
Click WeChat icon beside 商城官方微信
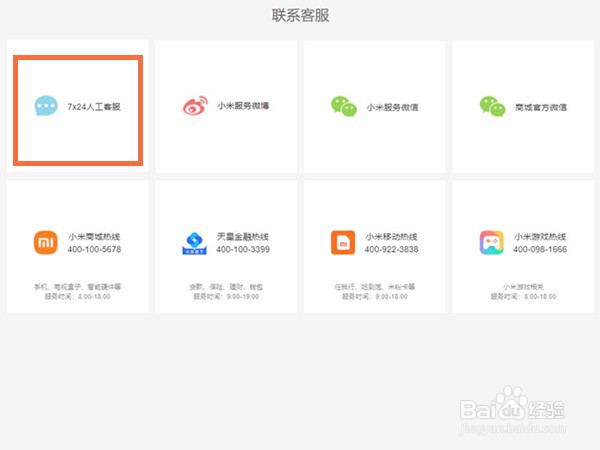pyautogui.click(x=492, y=106)
